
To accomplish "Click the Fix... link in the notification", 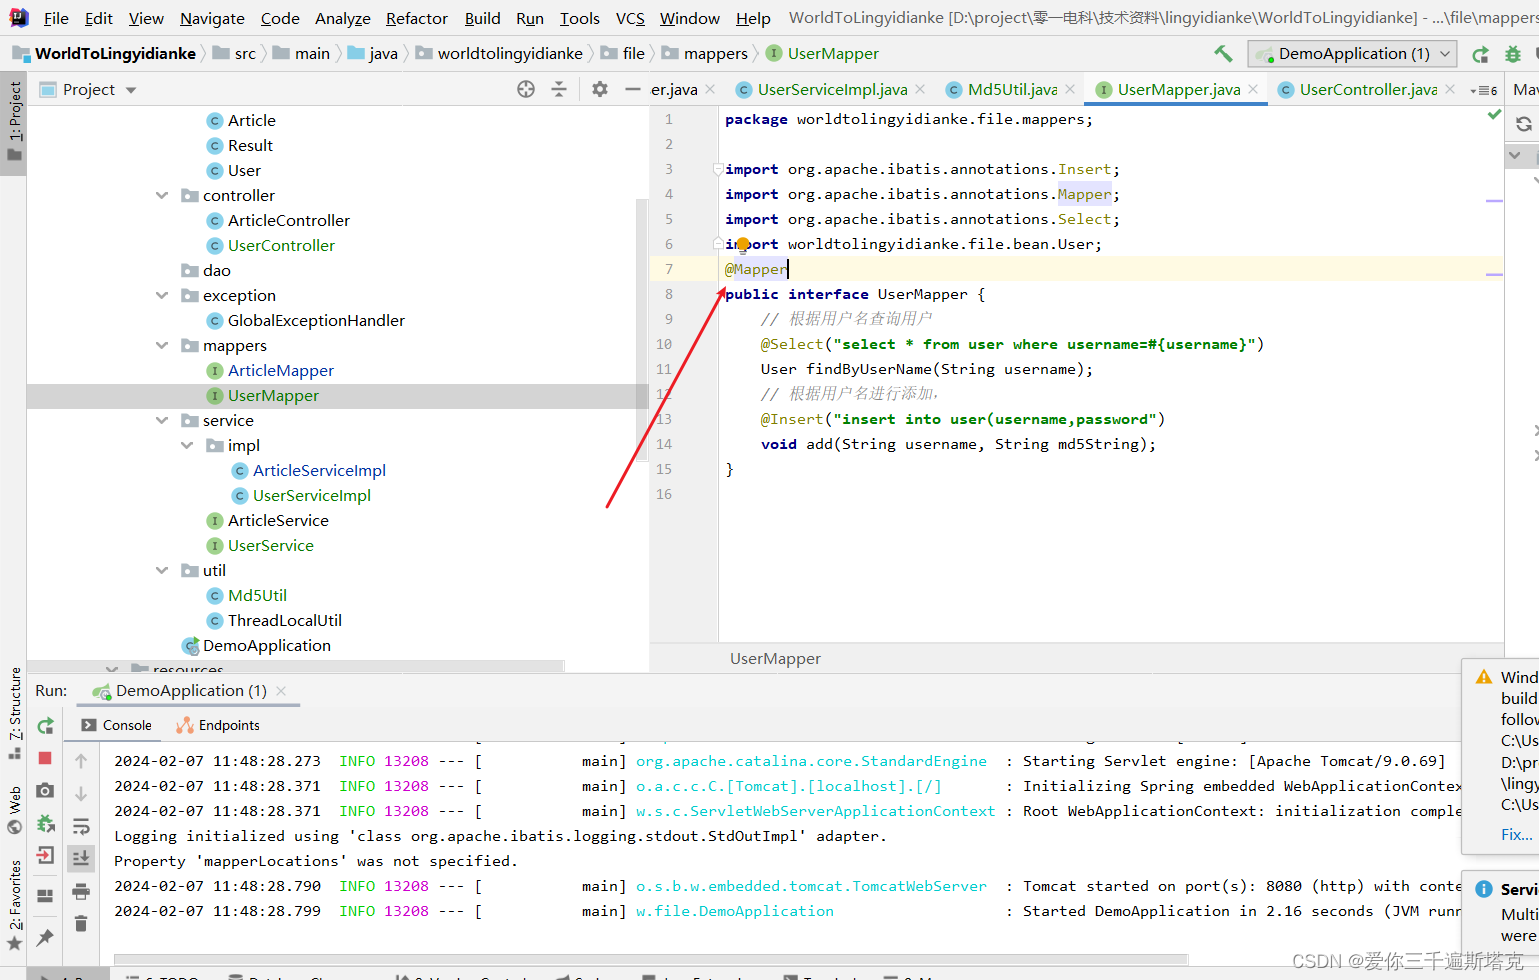I will click(1515, 833).
